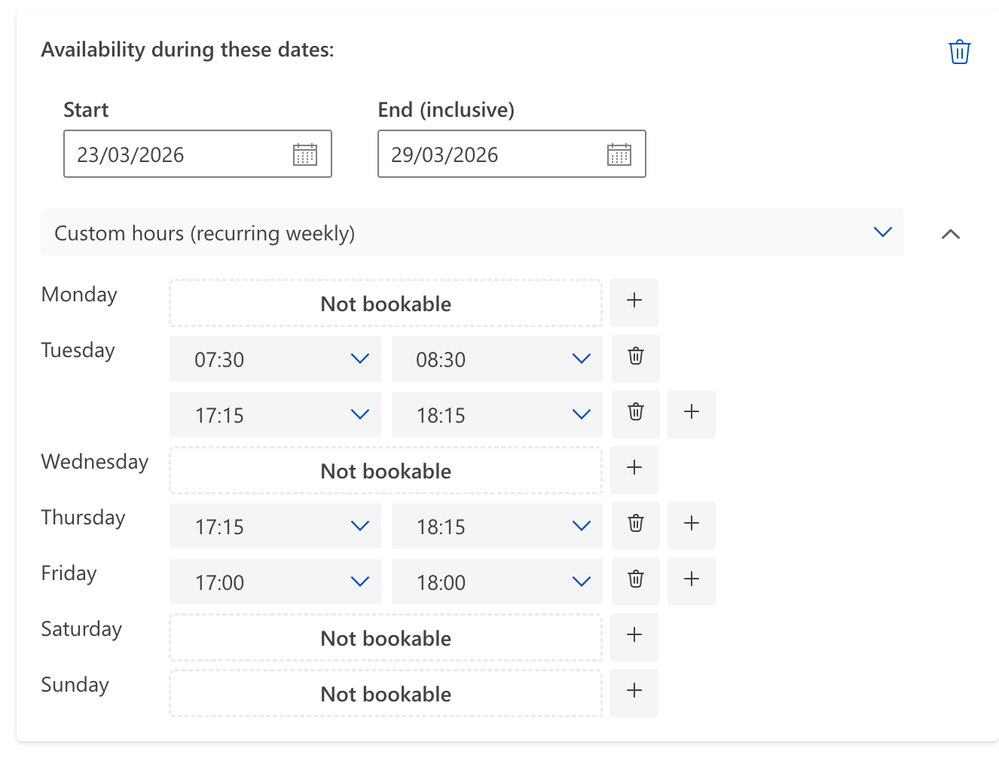Open the Start date calendar picker
This screenshot has height=761, width=999.
[x=305, y=154]
